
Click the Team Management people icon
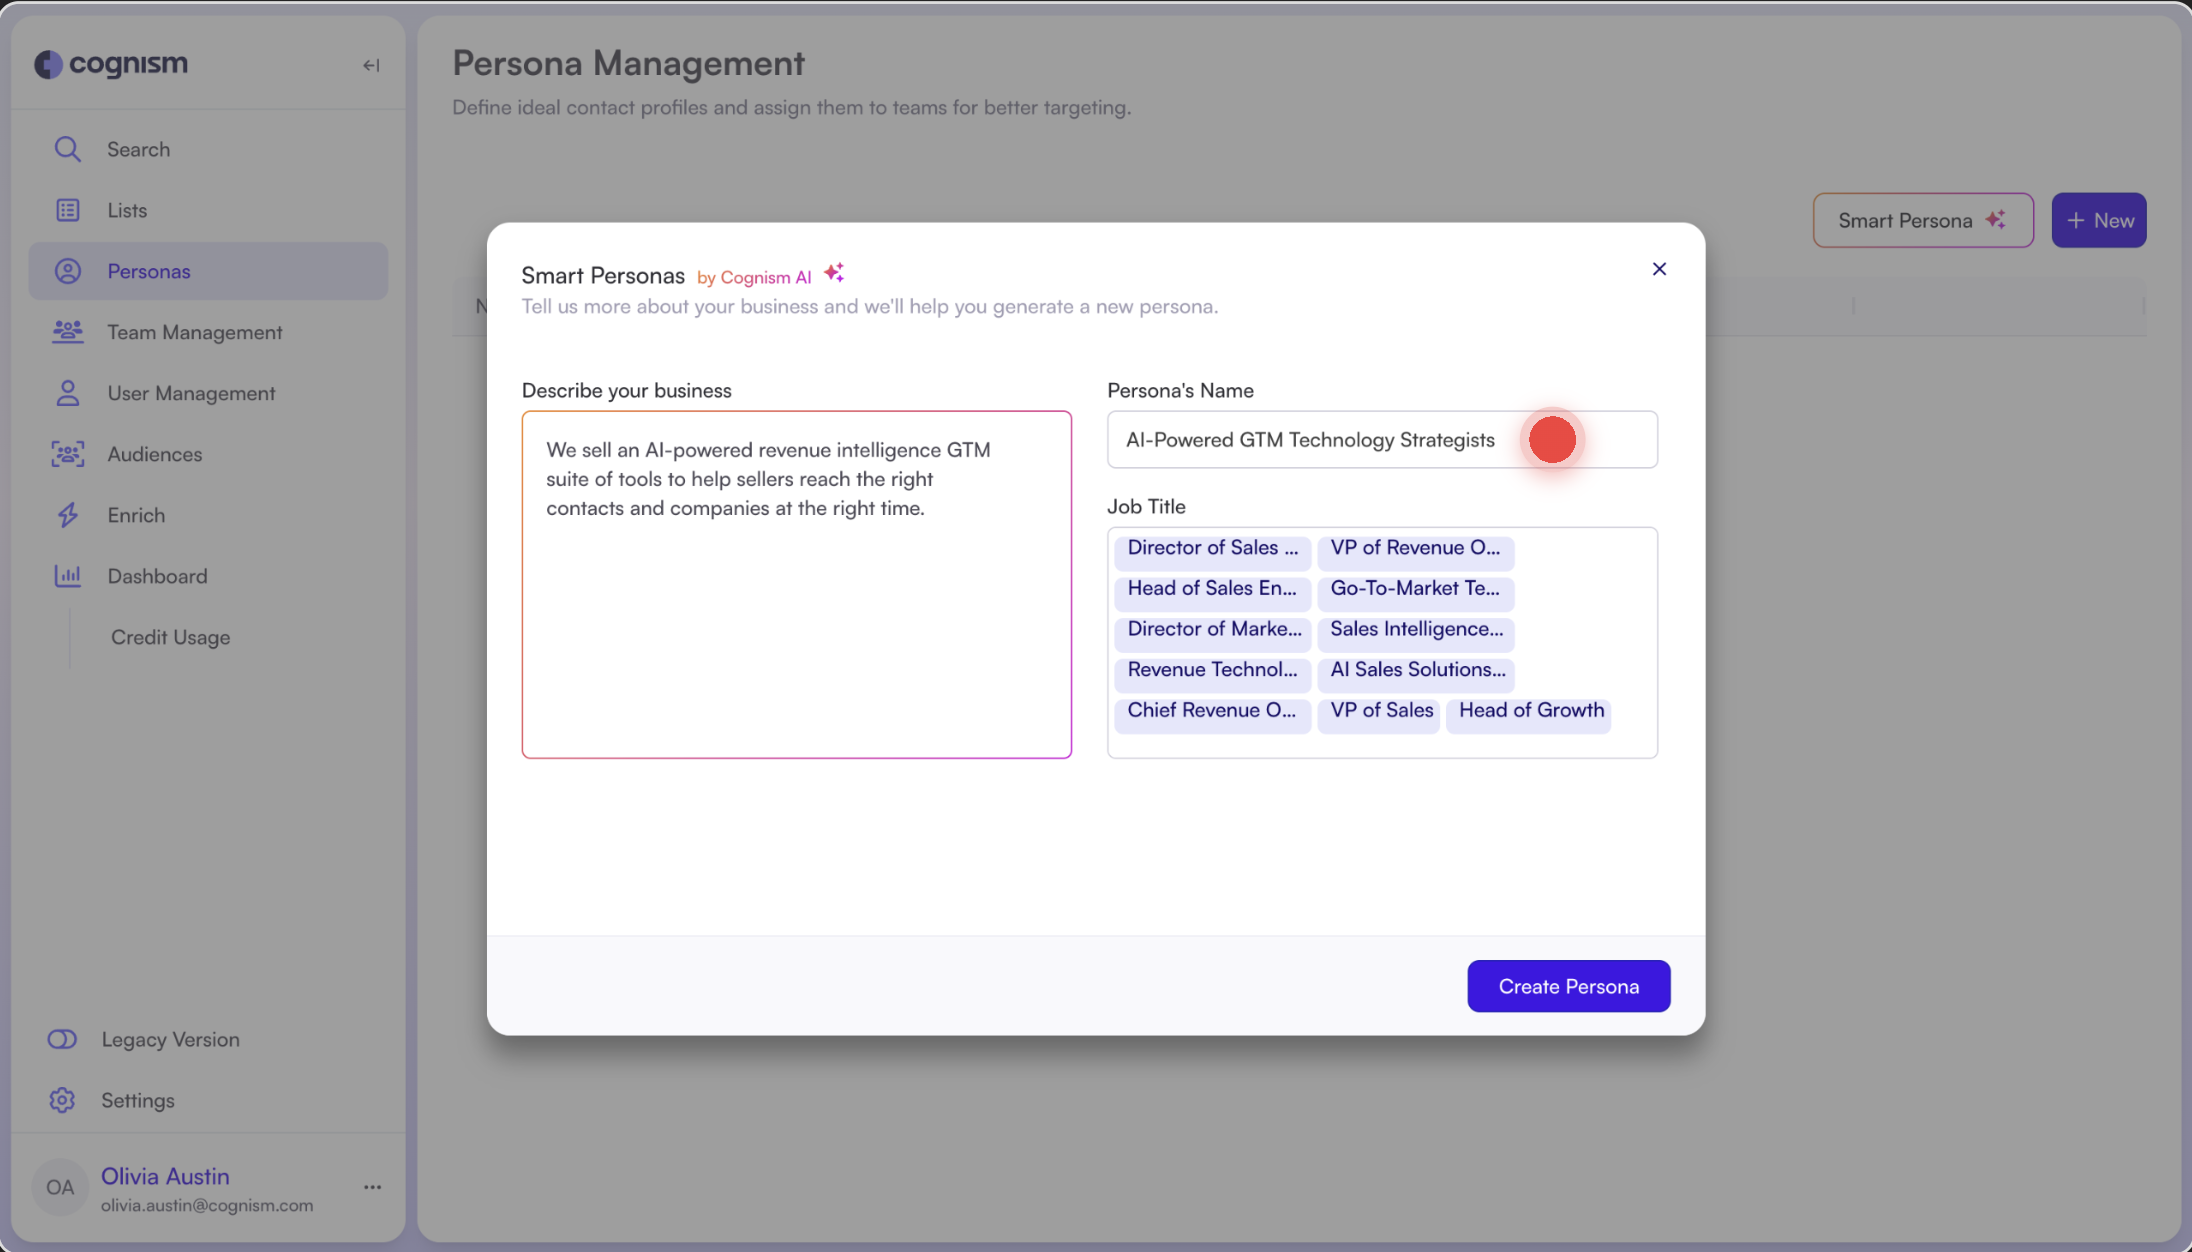tap(67, 332)
